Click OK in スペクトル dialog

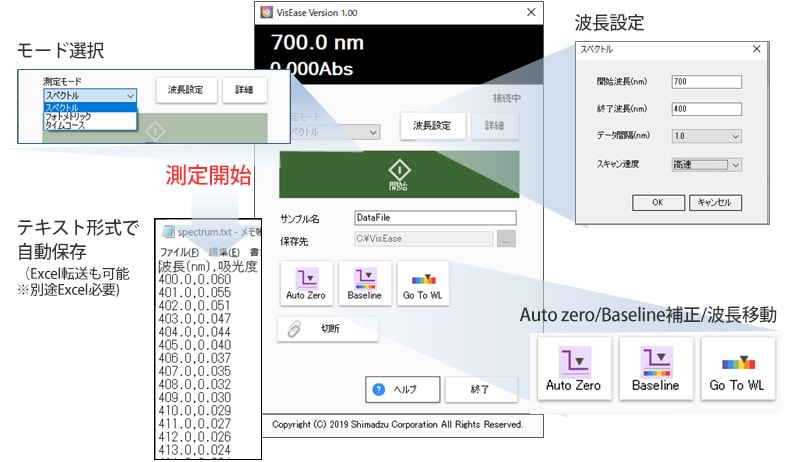(658, 203)
